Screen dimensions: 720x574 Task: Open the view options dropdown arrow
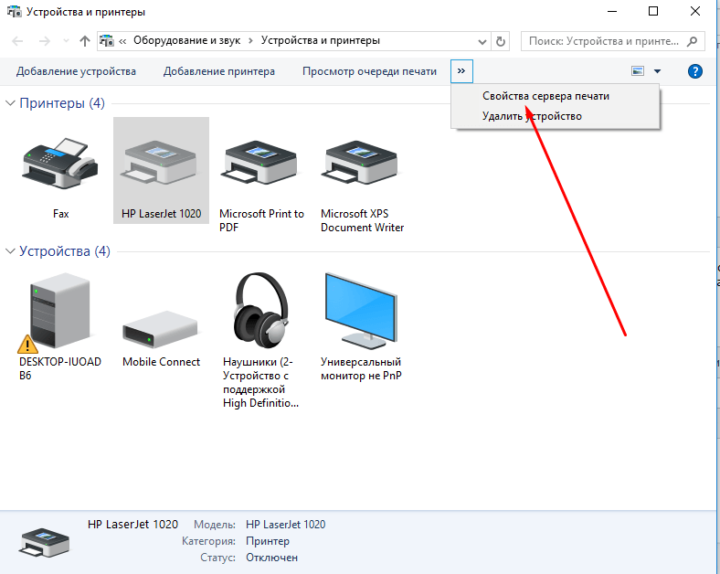pos(657,72)
